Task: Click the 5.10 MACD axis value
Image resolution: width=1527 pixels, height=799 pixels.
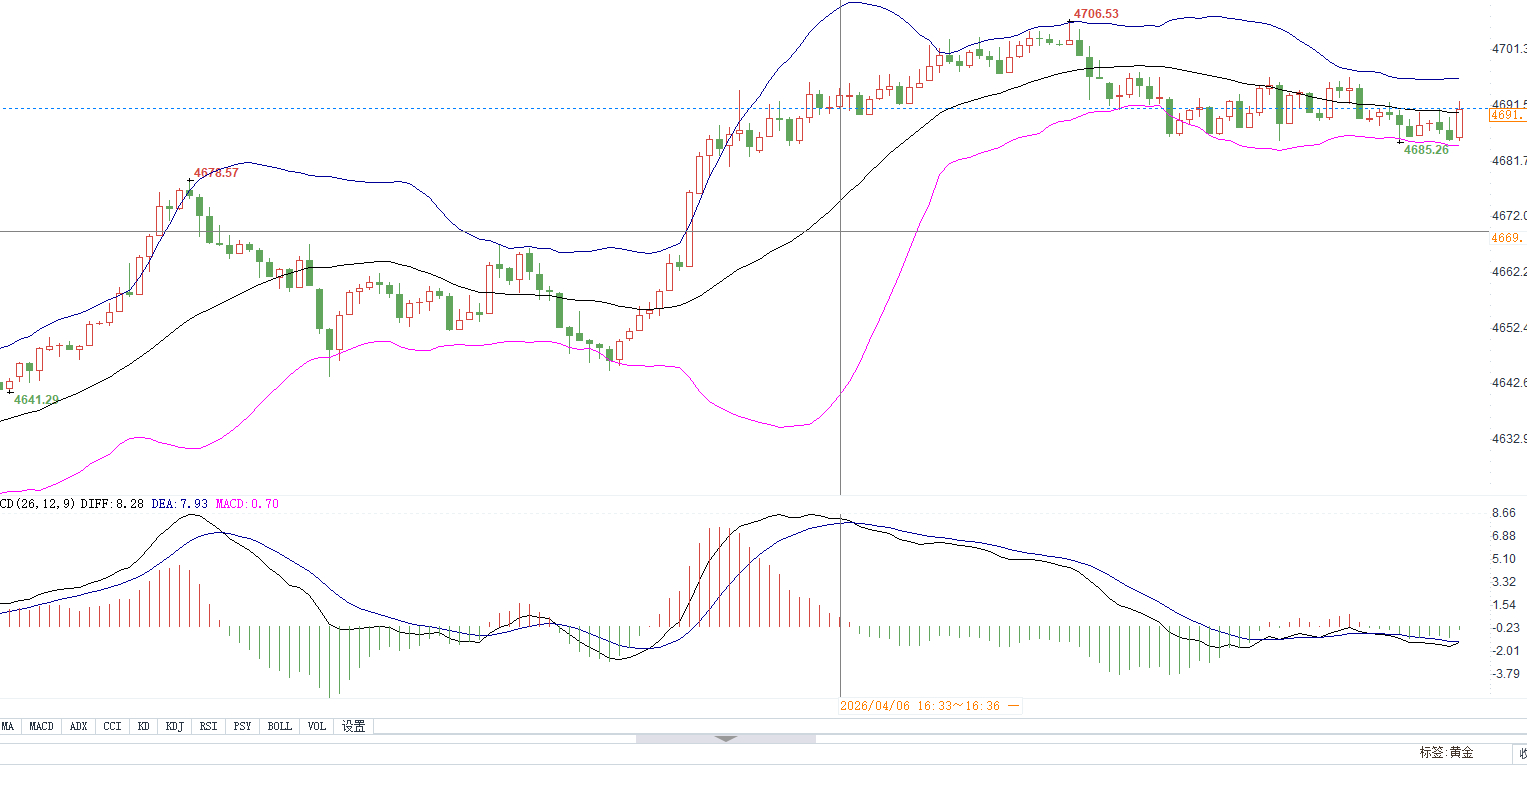Action: point(1504,559)
